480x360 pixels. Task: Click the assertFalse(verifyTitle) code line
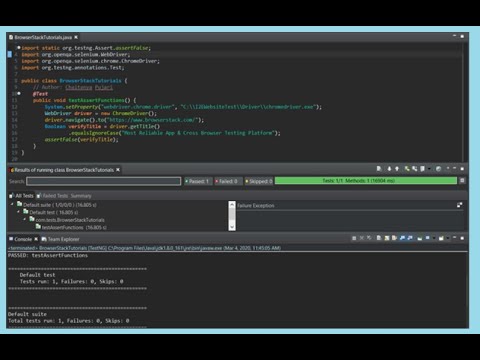81,140
